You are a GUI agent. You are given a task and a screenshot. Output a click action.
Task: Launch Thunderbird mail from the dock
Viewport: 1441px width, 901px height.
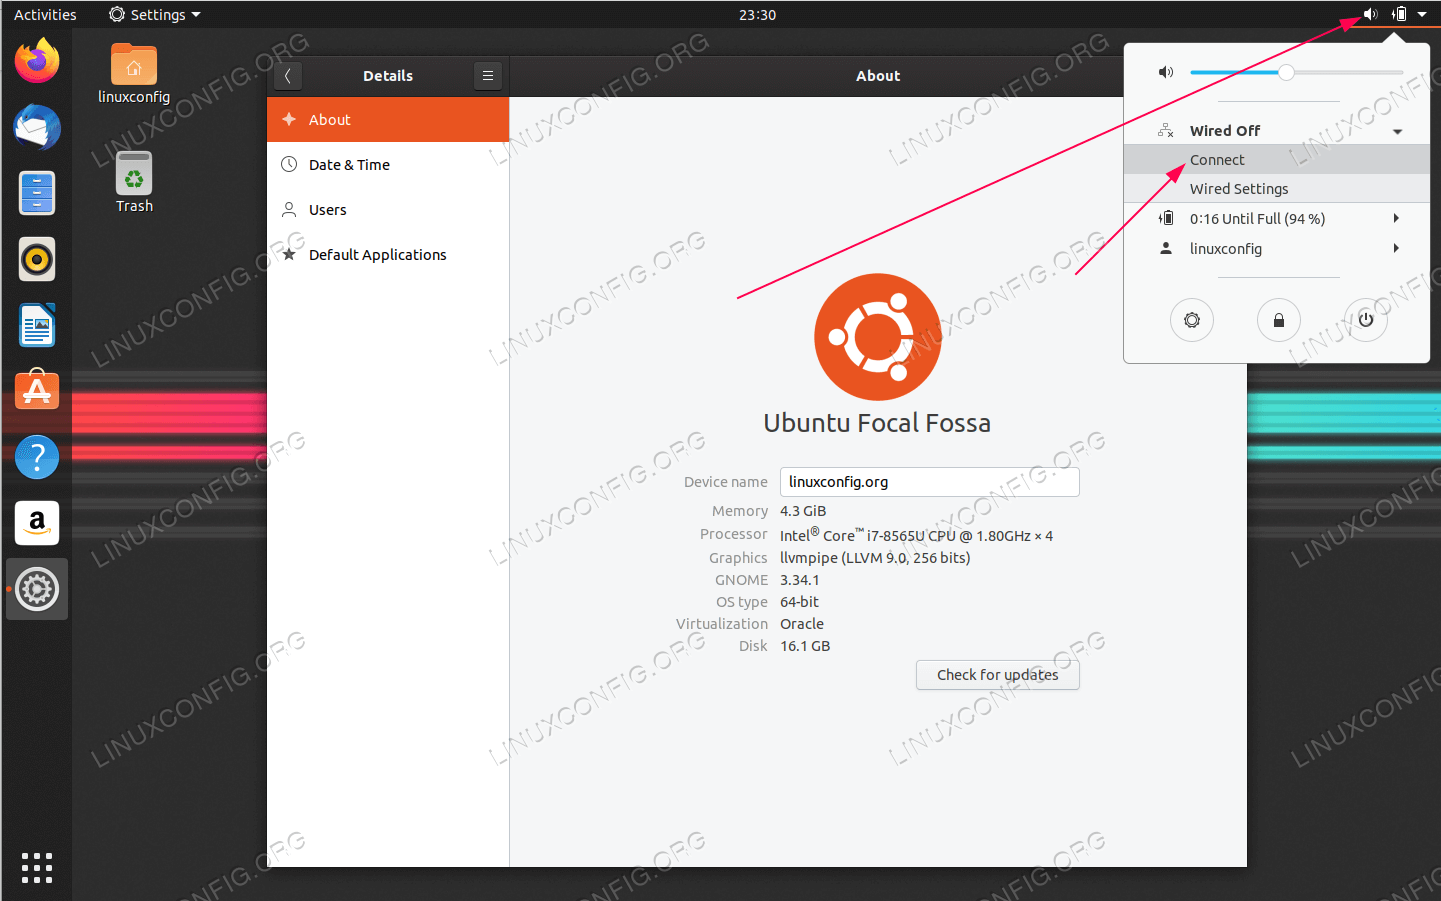[x=37, y=128]
